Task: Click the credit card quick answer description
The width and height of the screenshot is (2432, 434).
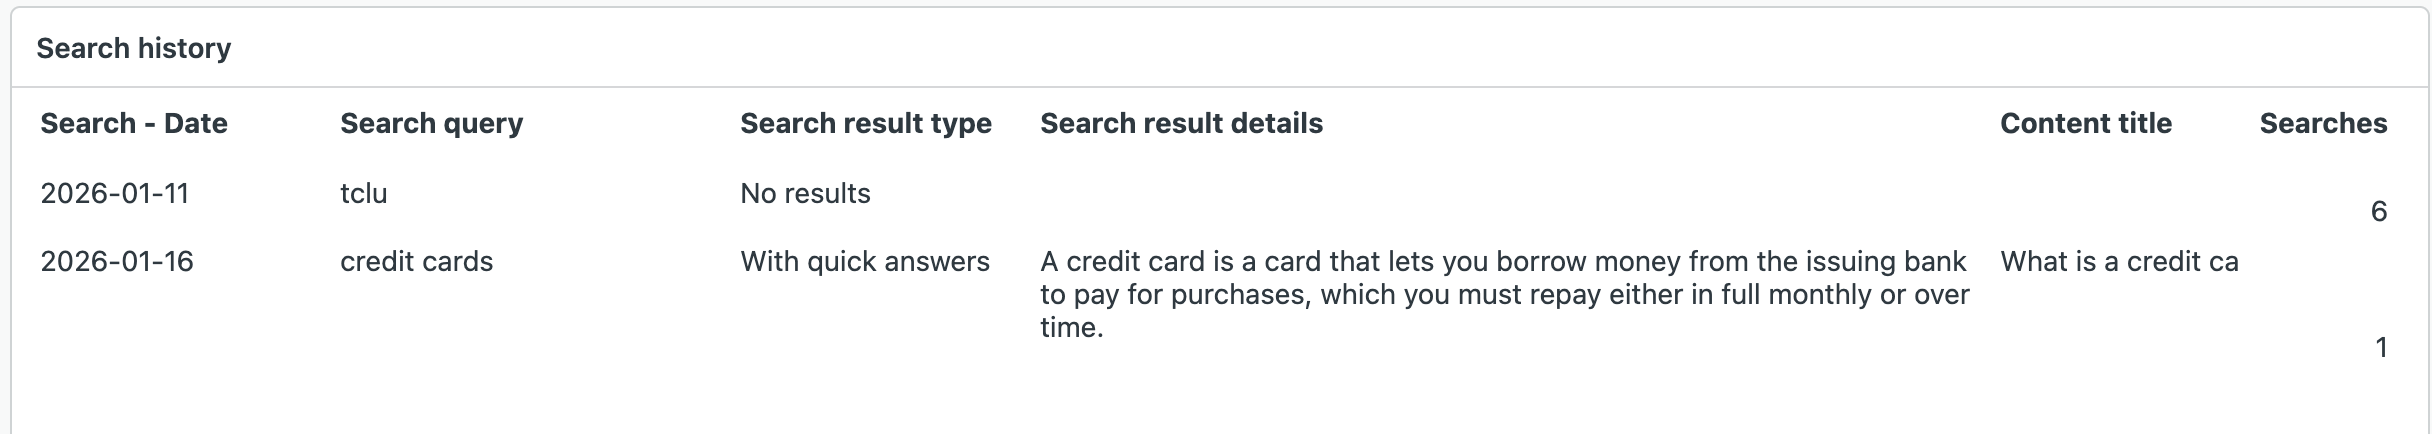Action: [1503, 294]
